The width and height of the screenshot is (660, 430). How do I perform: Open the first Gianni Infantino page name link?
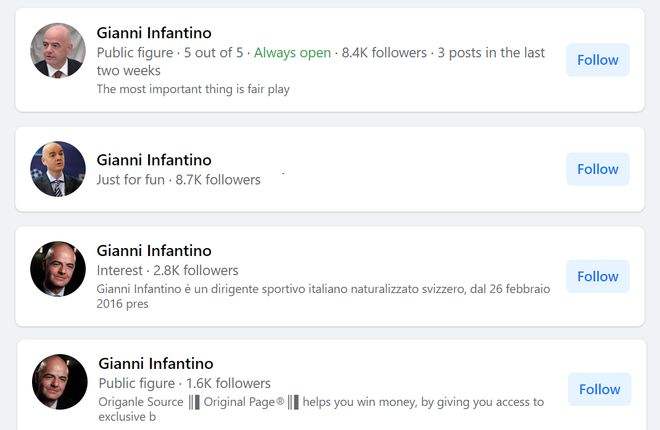pos(154,33)
